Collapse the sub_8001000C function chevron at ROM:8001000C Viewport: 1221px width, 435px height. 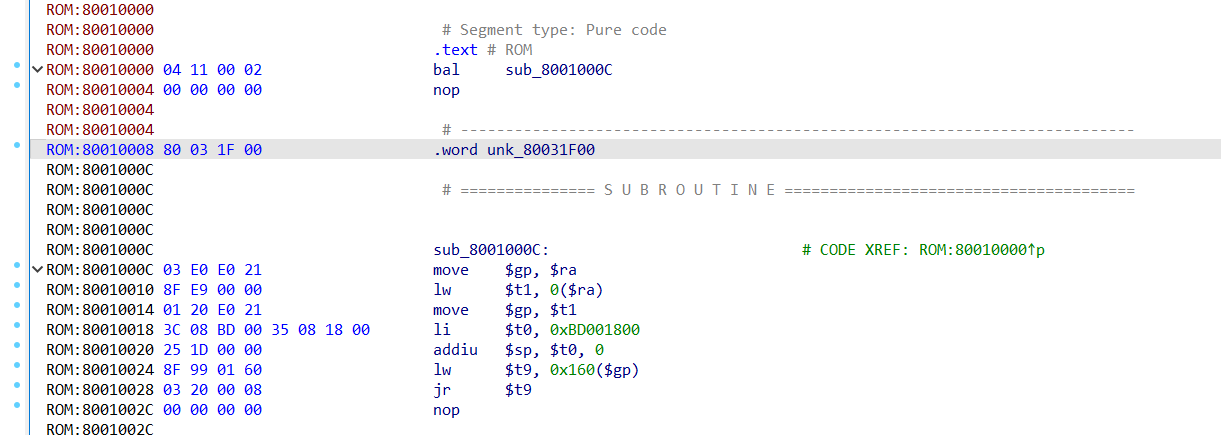pyautogui.click(x=38, y=270)
